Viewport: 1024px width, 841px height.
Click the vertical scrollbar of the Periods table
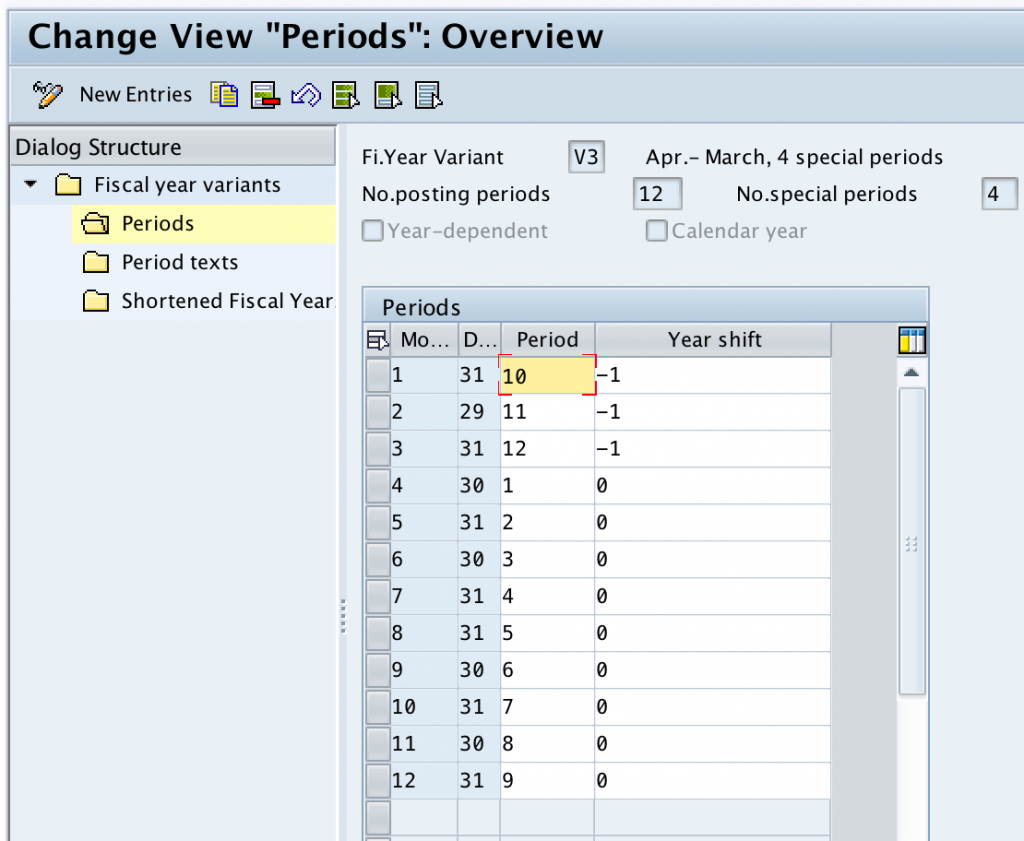[912, 542]
